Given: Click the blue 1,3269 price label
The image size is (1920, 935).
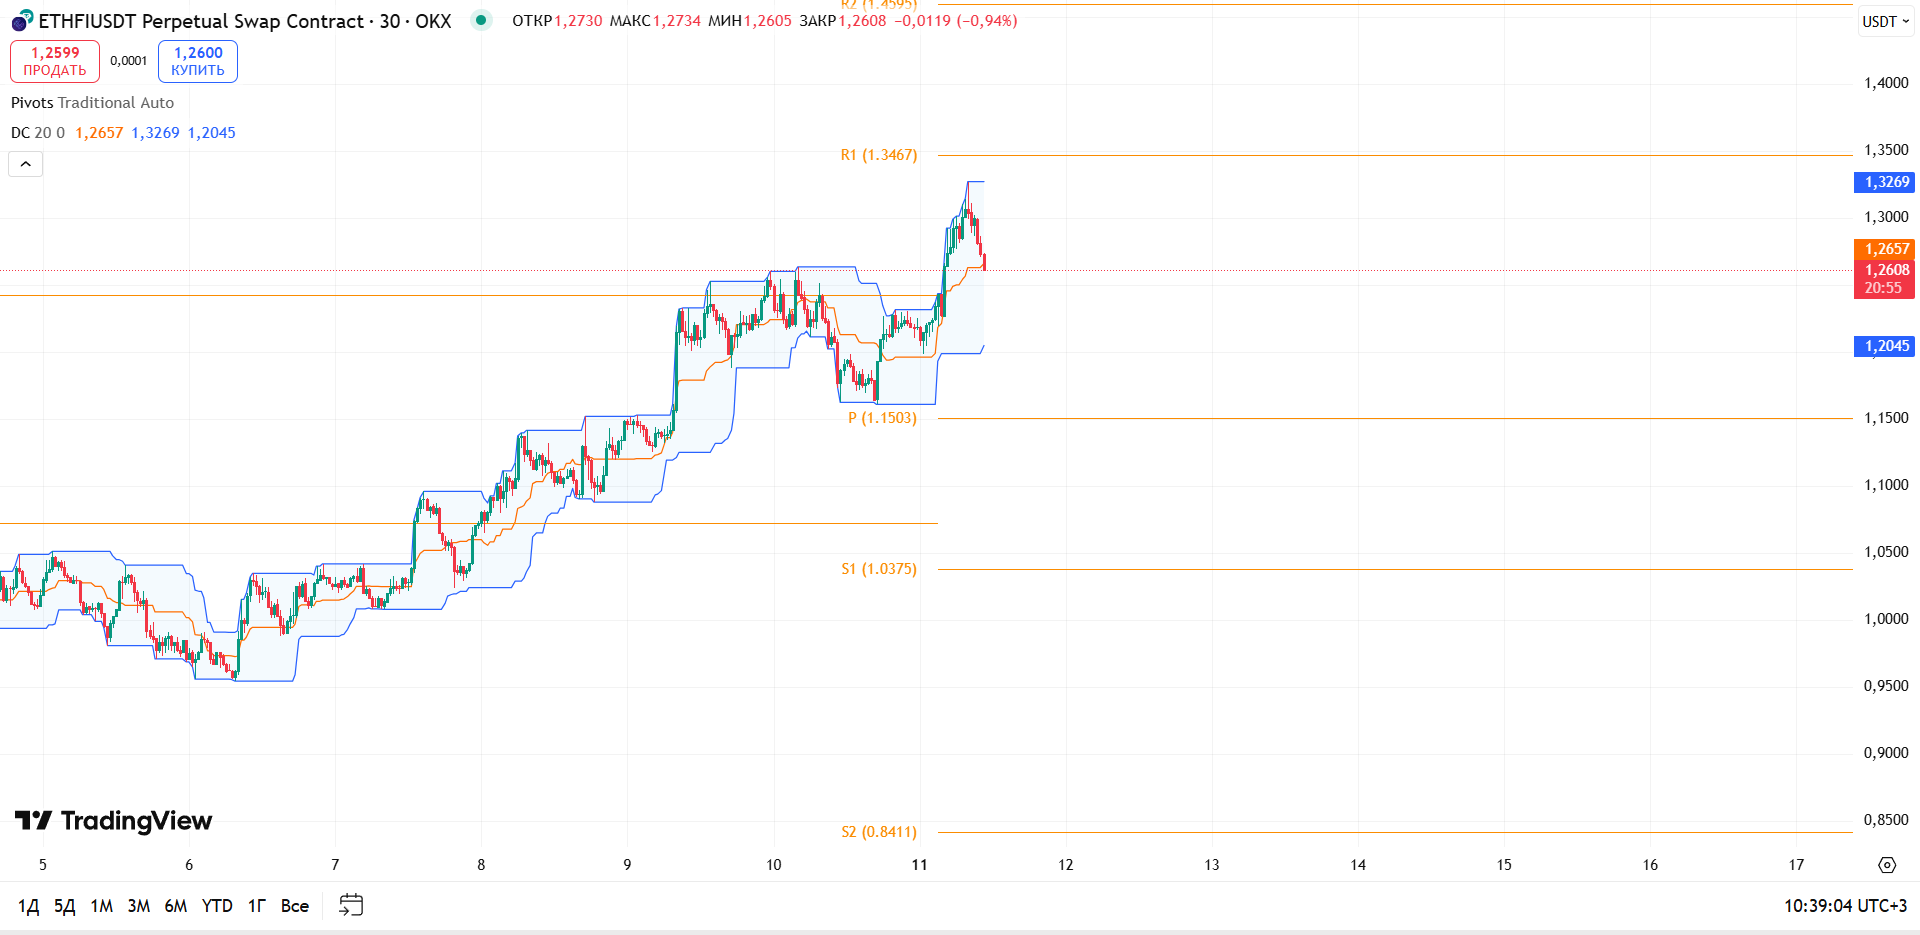Looking at the screenshot, I should [x=1884, y=182].
